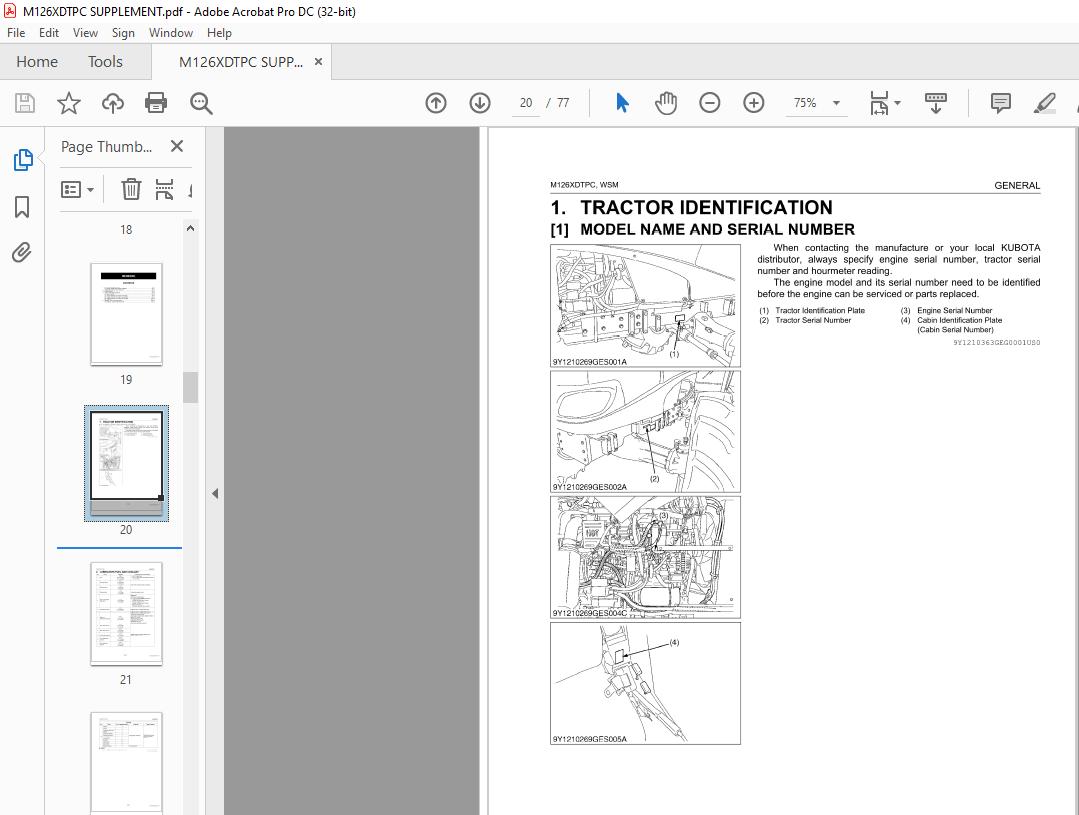This screenshot has width=1079, height=815.
Task: Open Page Thumbnails sidebar icon
Action: pyautogui.click(x=23, y=160)
